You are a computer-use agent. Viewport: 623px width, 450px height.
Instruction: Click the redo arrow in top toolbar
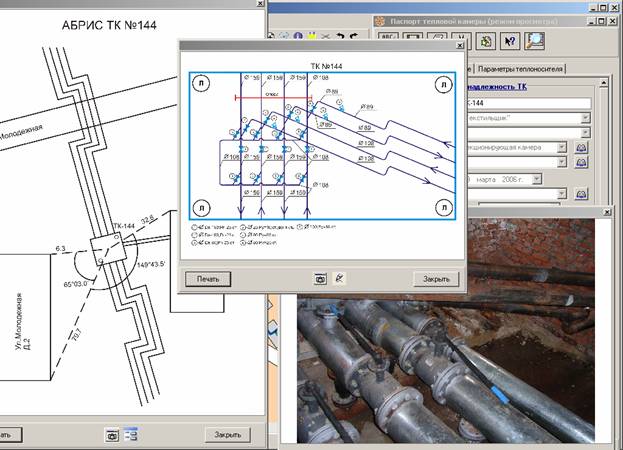coord(356,36)
